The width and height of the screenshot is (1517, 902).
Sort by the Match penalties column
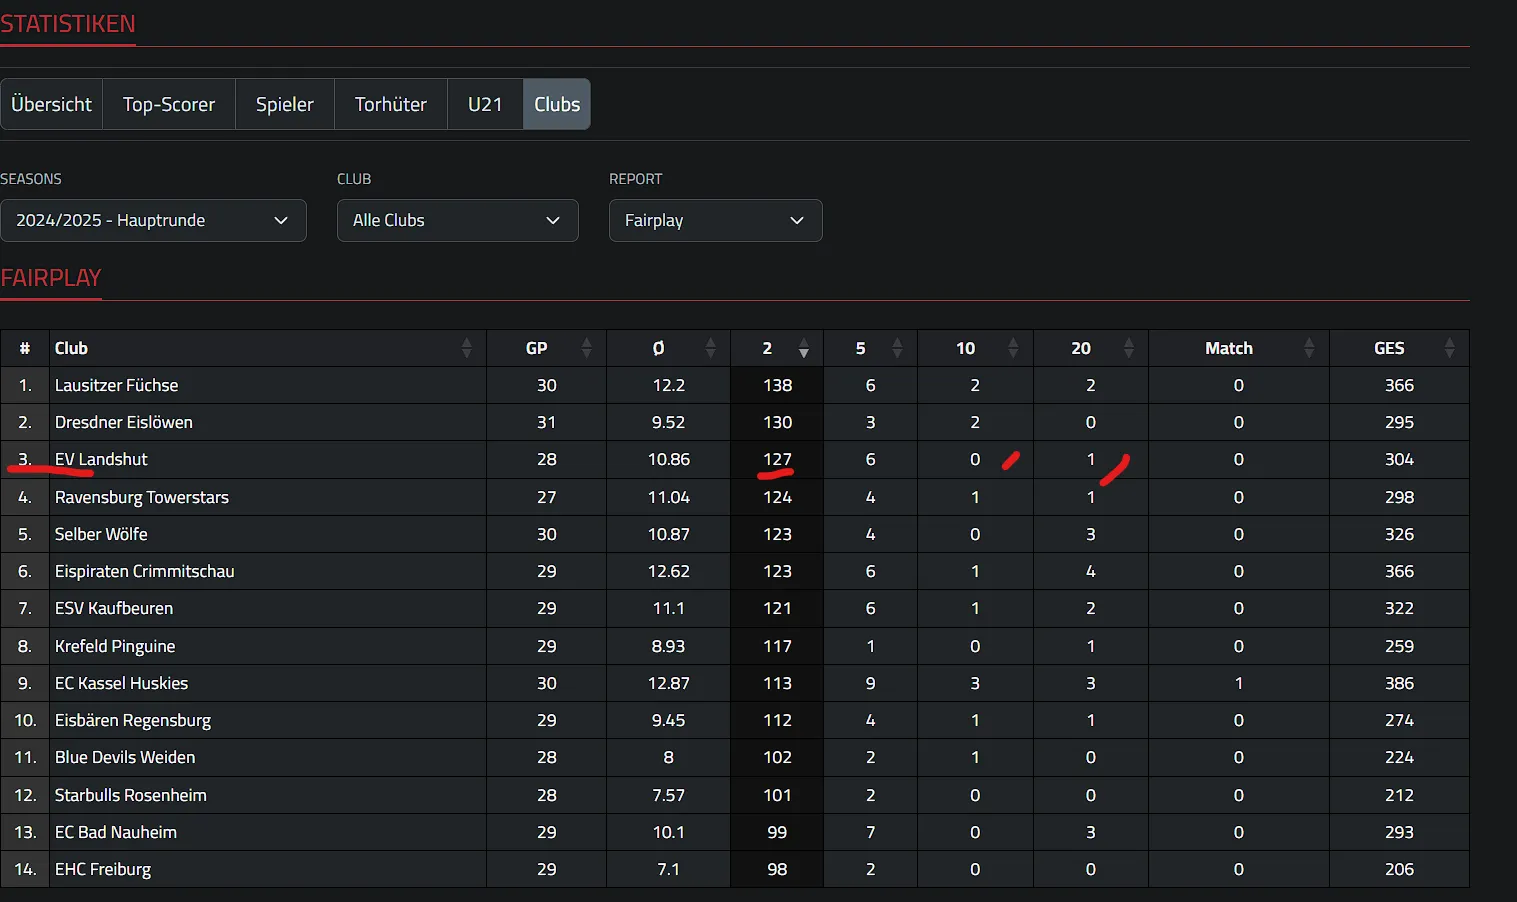pos(1238,348)
